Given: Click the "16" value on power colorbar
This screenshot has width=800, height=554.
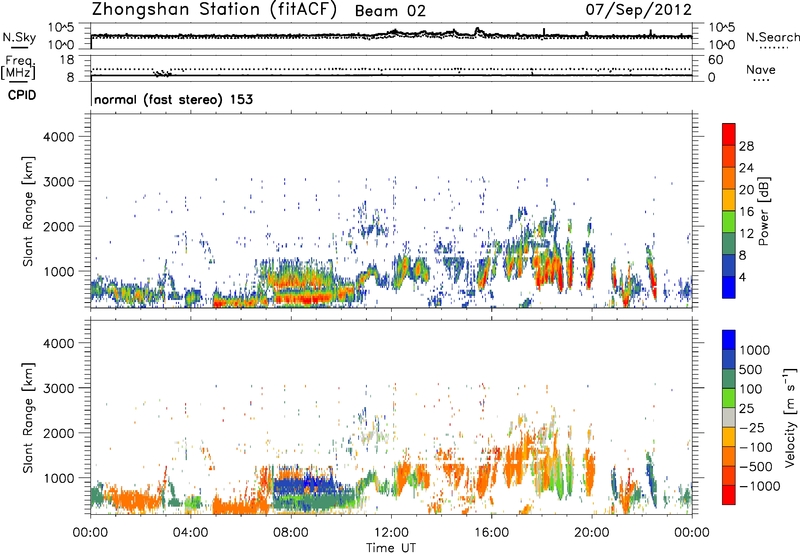Looking at the screenshot, I should [746, 212].
